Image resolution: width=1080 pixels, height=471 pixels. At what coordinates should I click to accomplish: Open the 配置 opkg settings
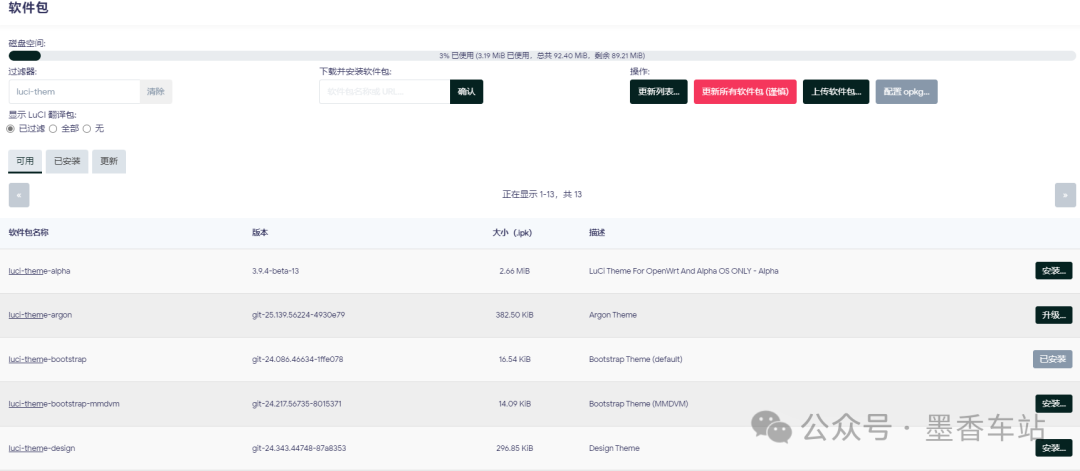pyautogui.click(x=906, y=92)
